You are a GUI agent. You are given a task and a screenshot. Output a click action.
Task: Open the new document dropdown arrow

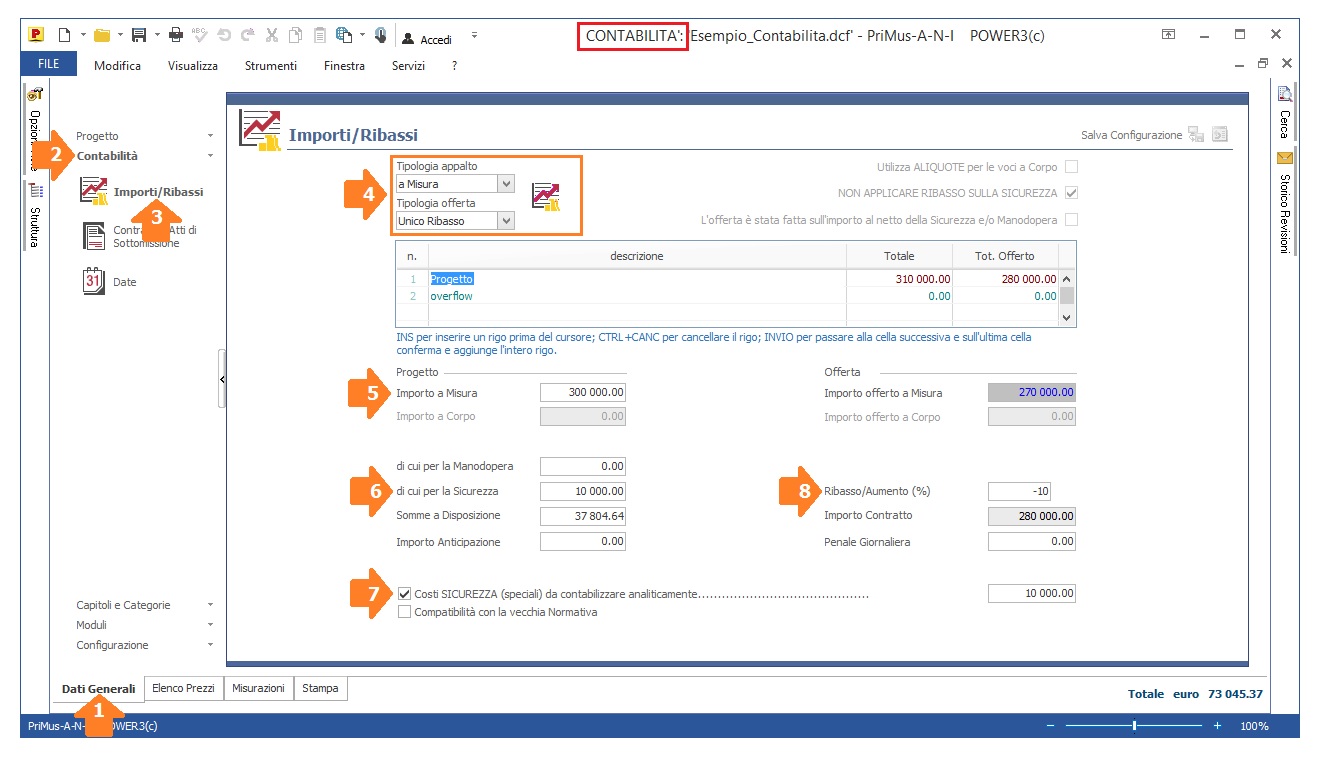pyautogui.click(x=81, y=35)
